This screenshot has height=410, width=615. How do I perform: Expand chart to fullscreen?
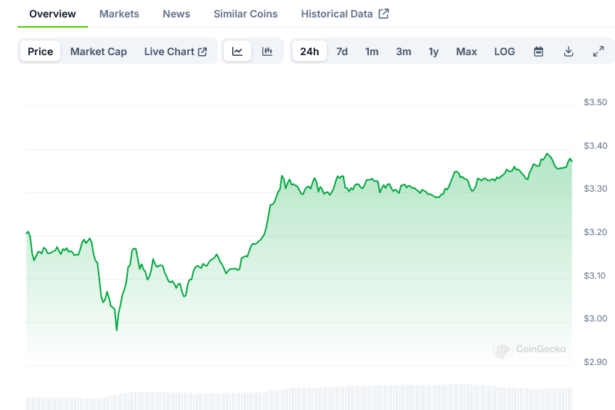pos(598,52)
